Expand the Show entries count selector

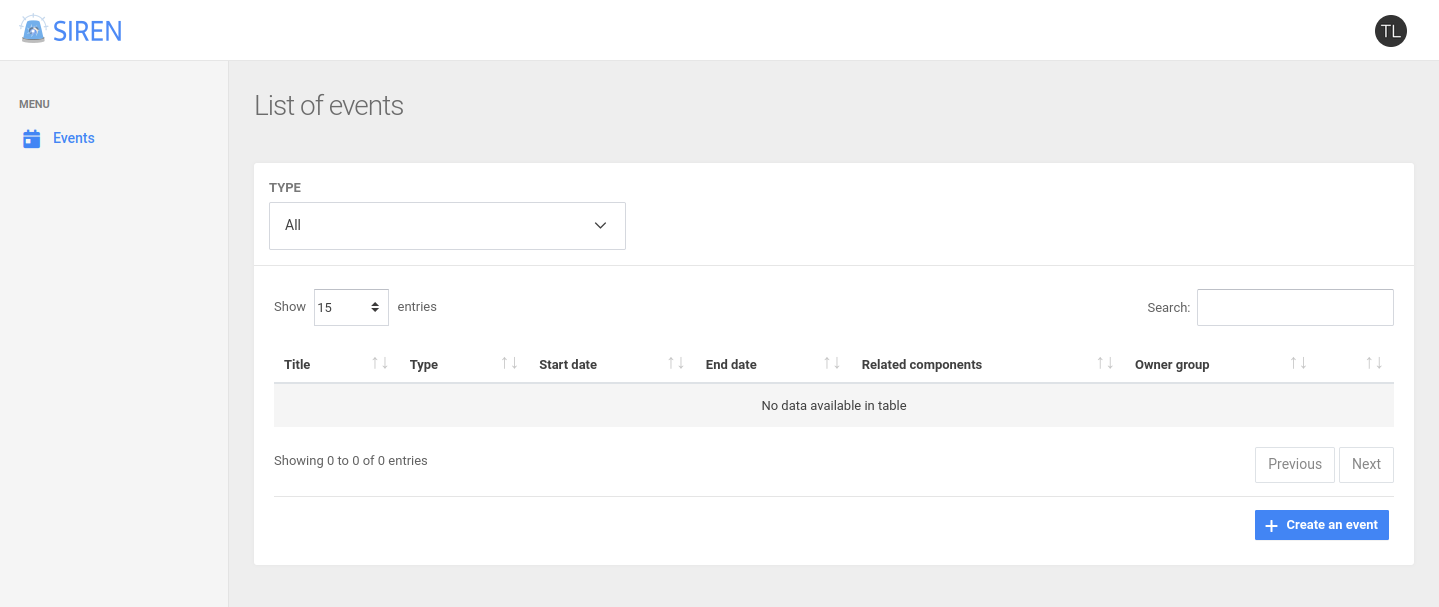(x=351, y=308)
